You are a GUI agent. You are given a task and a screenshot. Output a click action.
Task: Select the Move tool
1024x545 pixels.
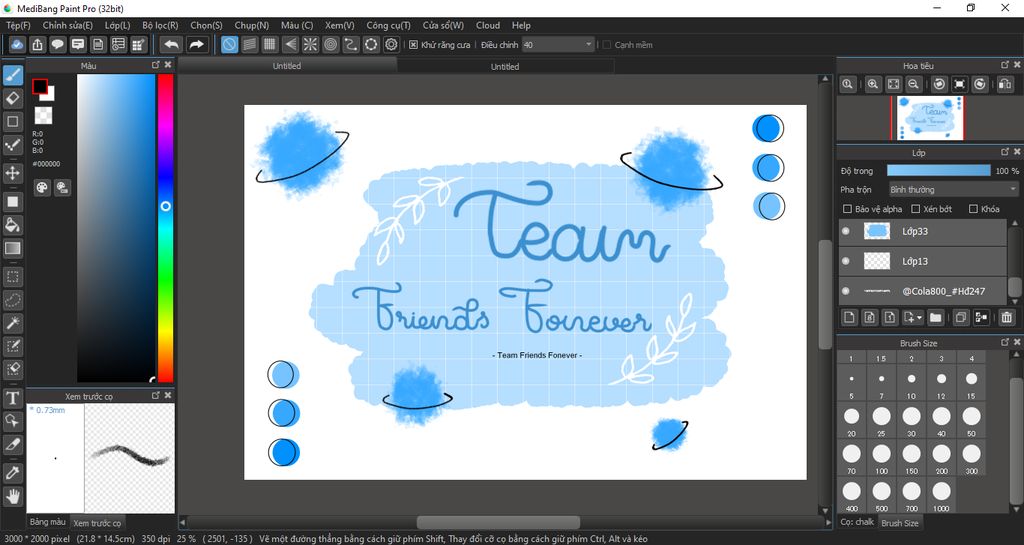tap(12, 173)
